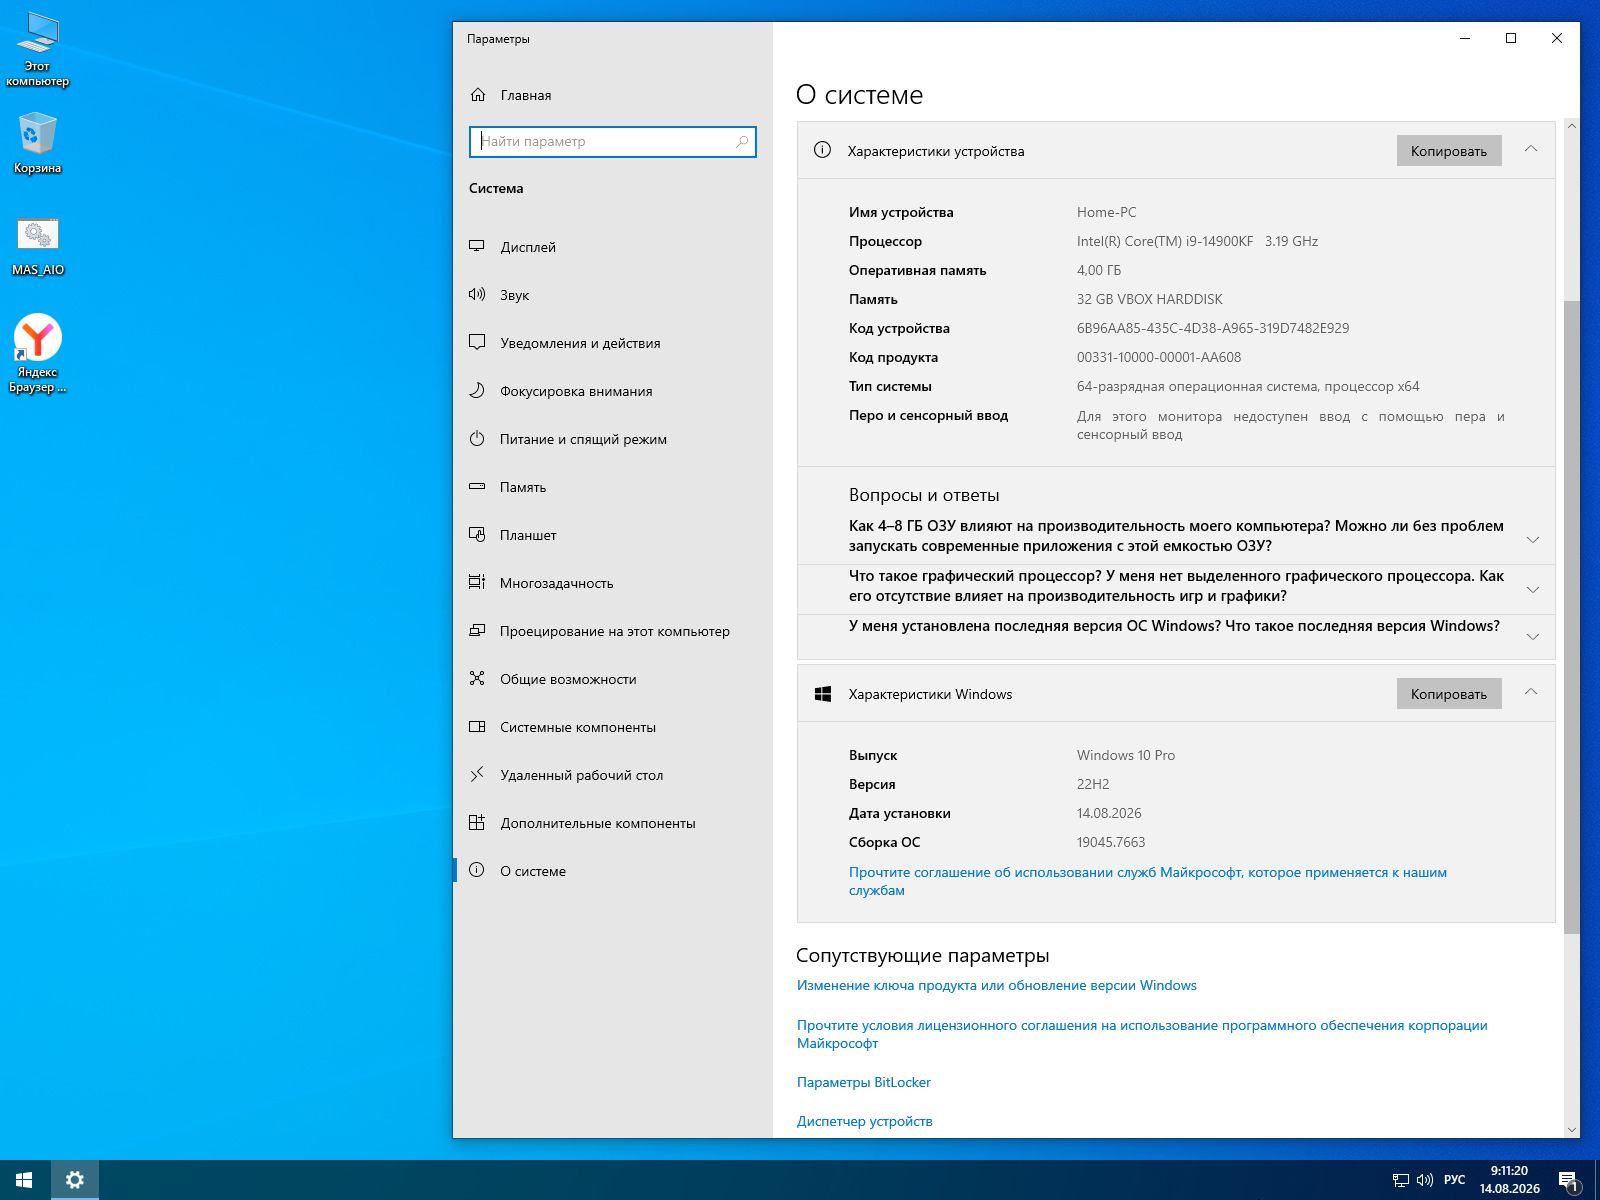Screen dimensions: 1600x1200
Task: Open Питание и спящий режим page
Action: [613, 439]
